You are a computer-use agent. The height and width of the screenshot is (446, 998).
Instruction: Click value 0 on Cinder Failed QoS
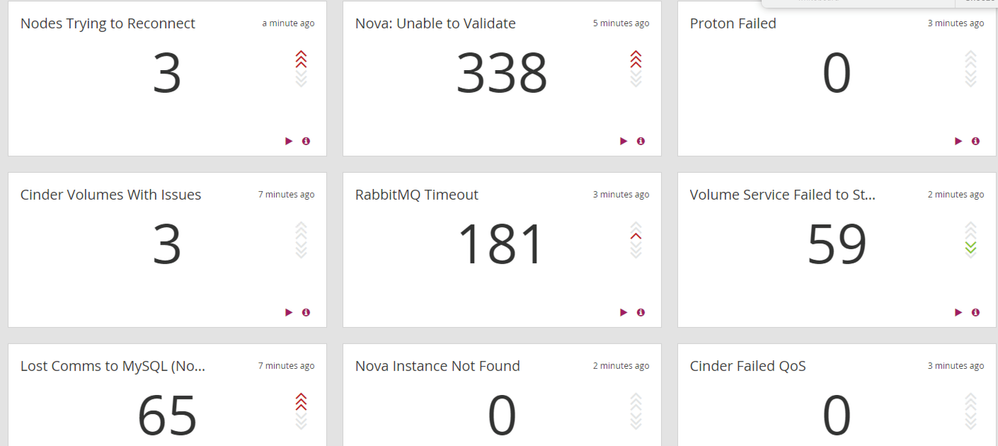click(x=837, y=415)
